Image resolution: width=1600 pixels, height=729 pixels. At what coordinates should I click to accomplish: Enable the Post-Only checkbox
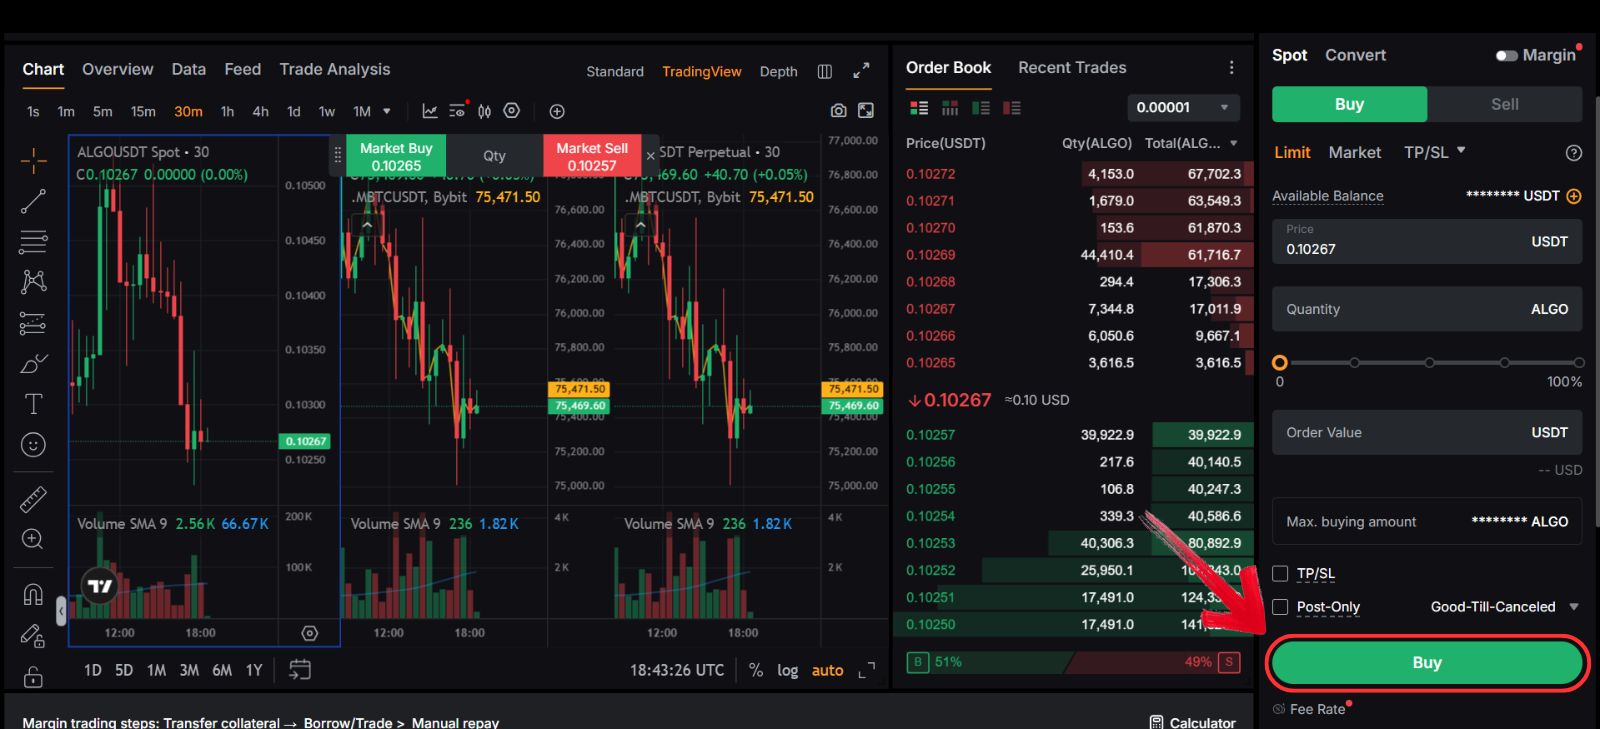coord(1280,607)
